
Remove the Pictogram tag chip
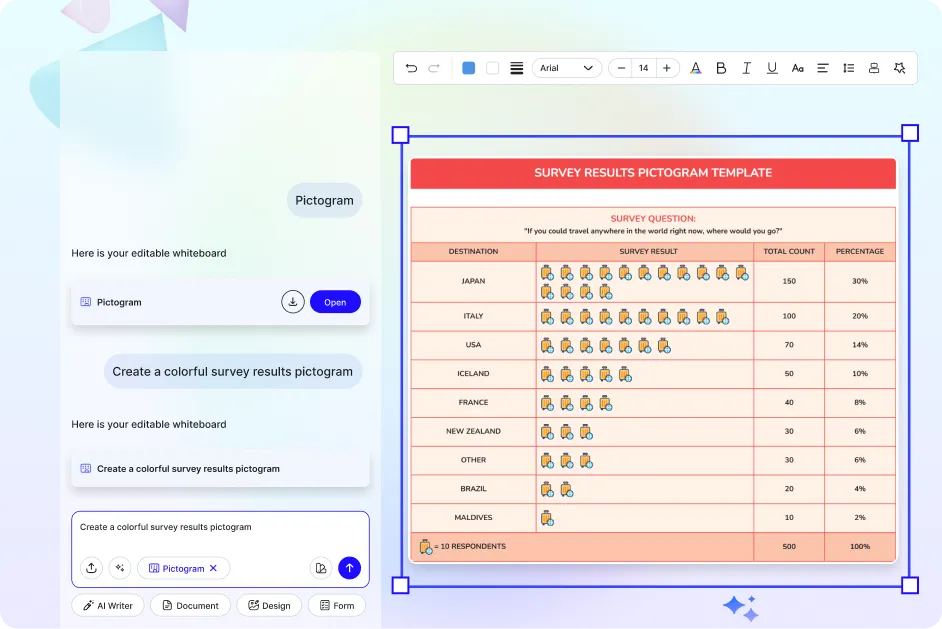pos(213,568)
